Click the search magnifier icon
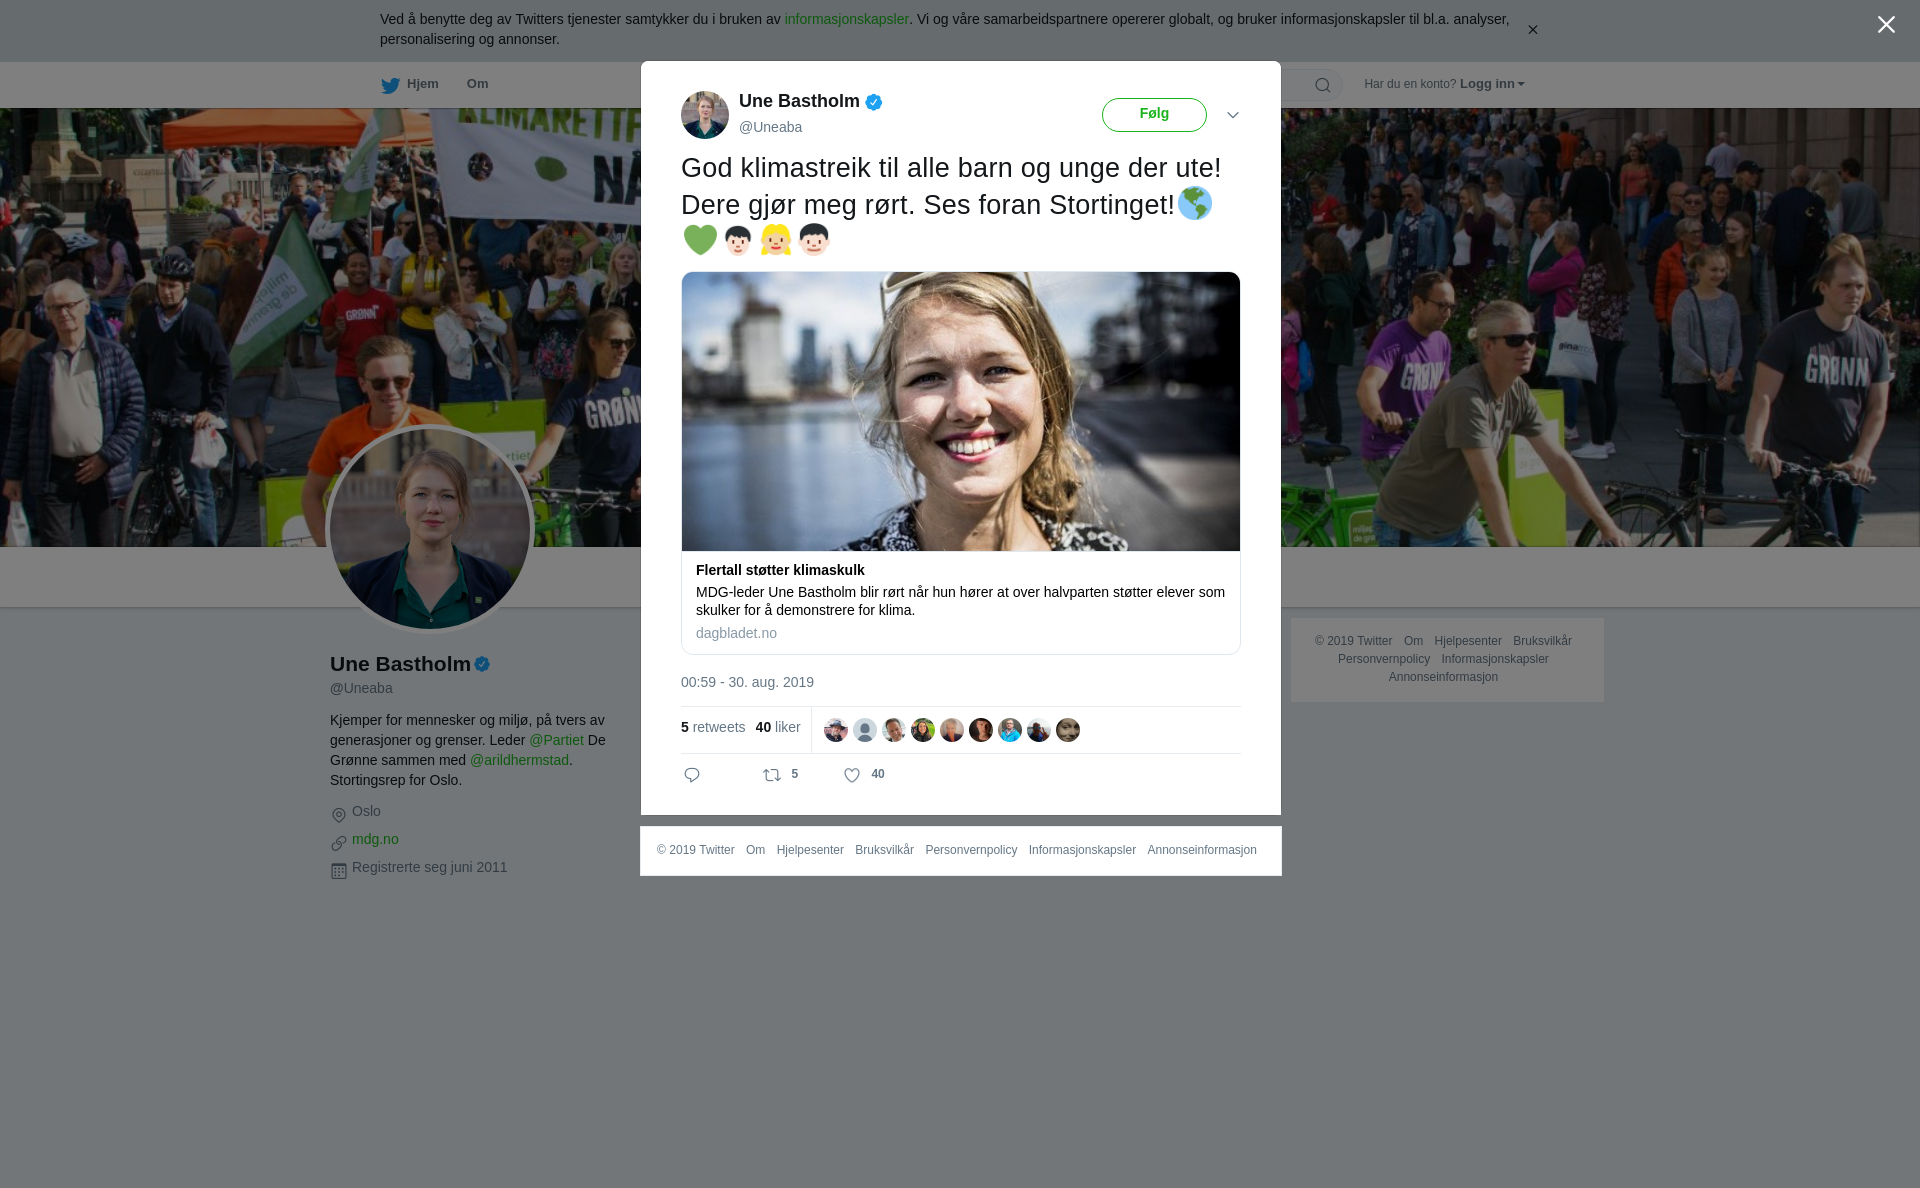The width and height of the screenshot is (1920, 1188). [1323, 85]
